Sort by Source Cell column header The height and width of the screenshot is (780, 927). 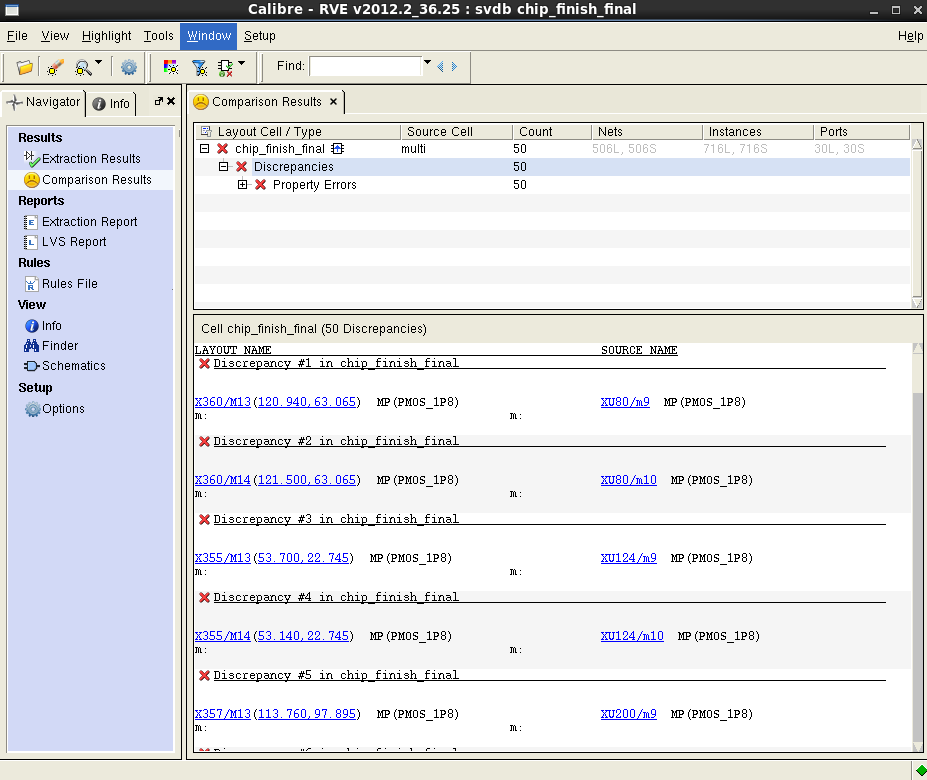click(x=440, y=132)
